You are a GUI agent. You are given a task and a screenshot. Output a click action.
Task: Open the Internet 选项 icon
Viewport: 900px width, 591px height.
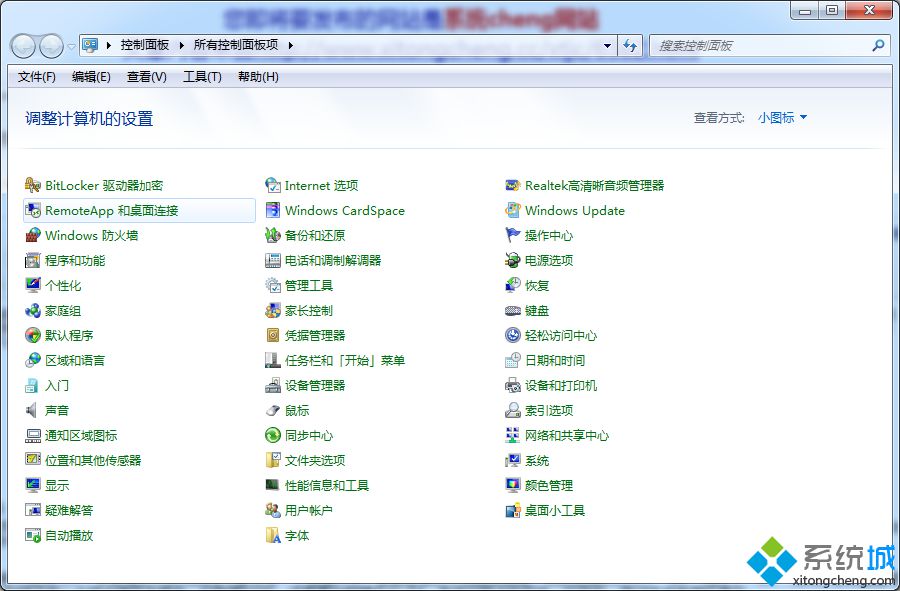coord(273,185)
